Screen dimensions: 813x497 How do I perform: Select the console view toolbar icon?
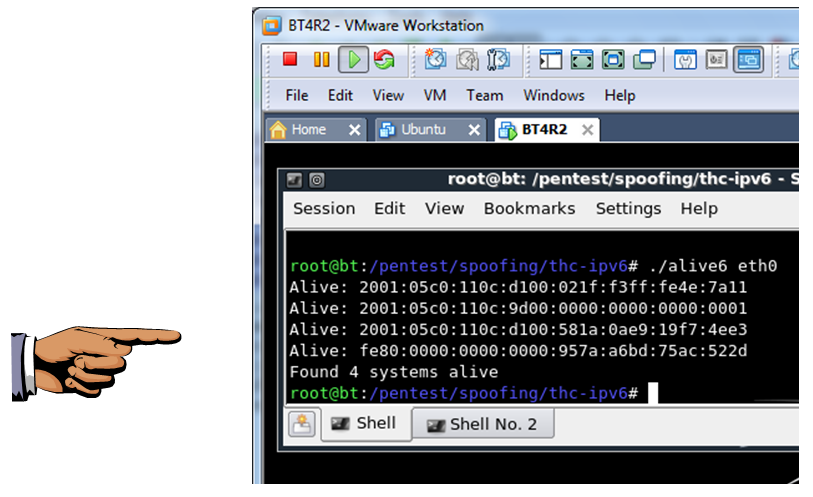(x=748, y=60)
